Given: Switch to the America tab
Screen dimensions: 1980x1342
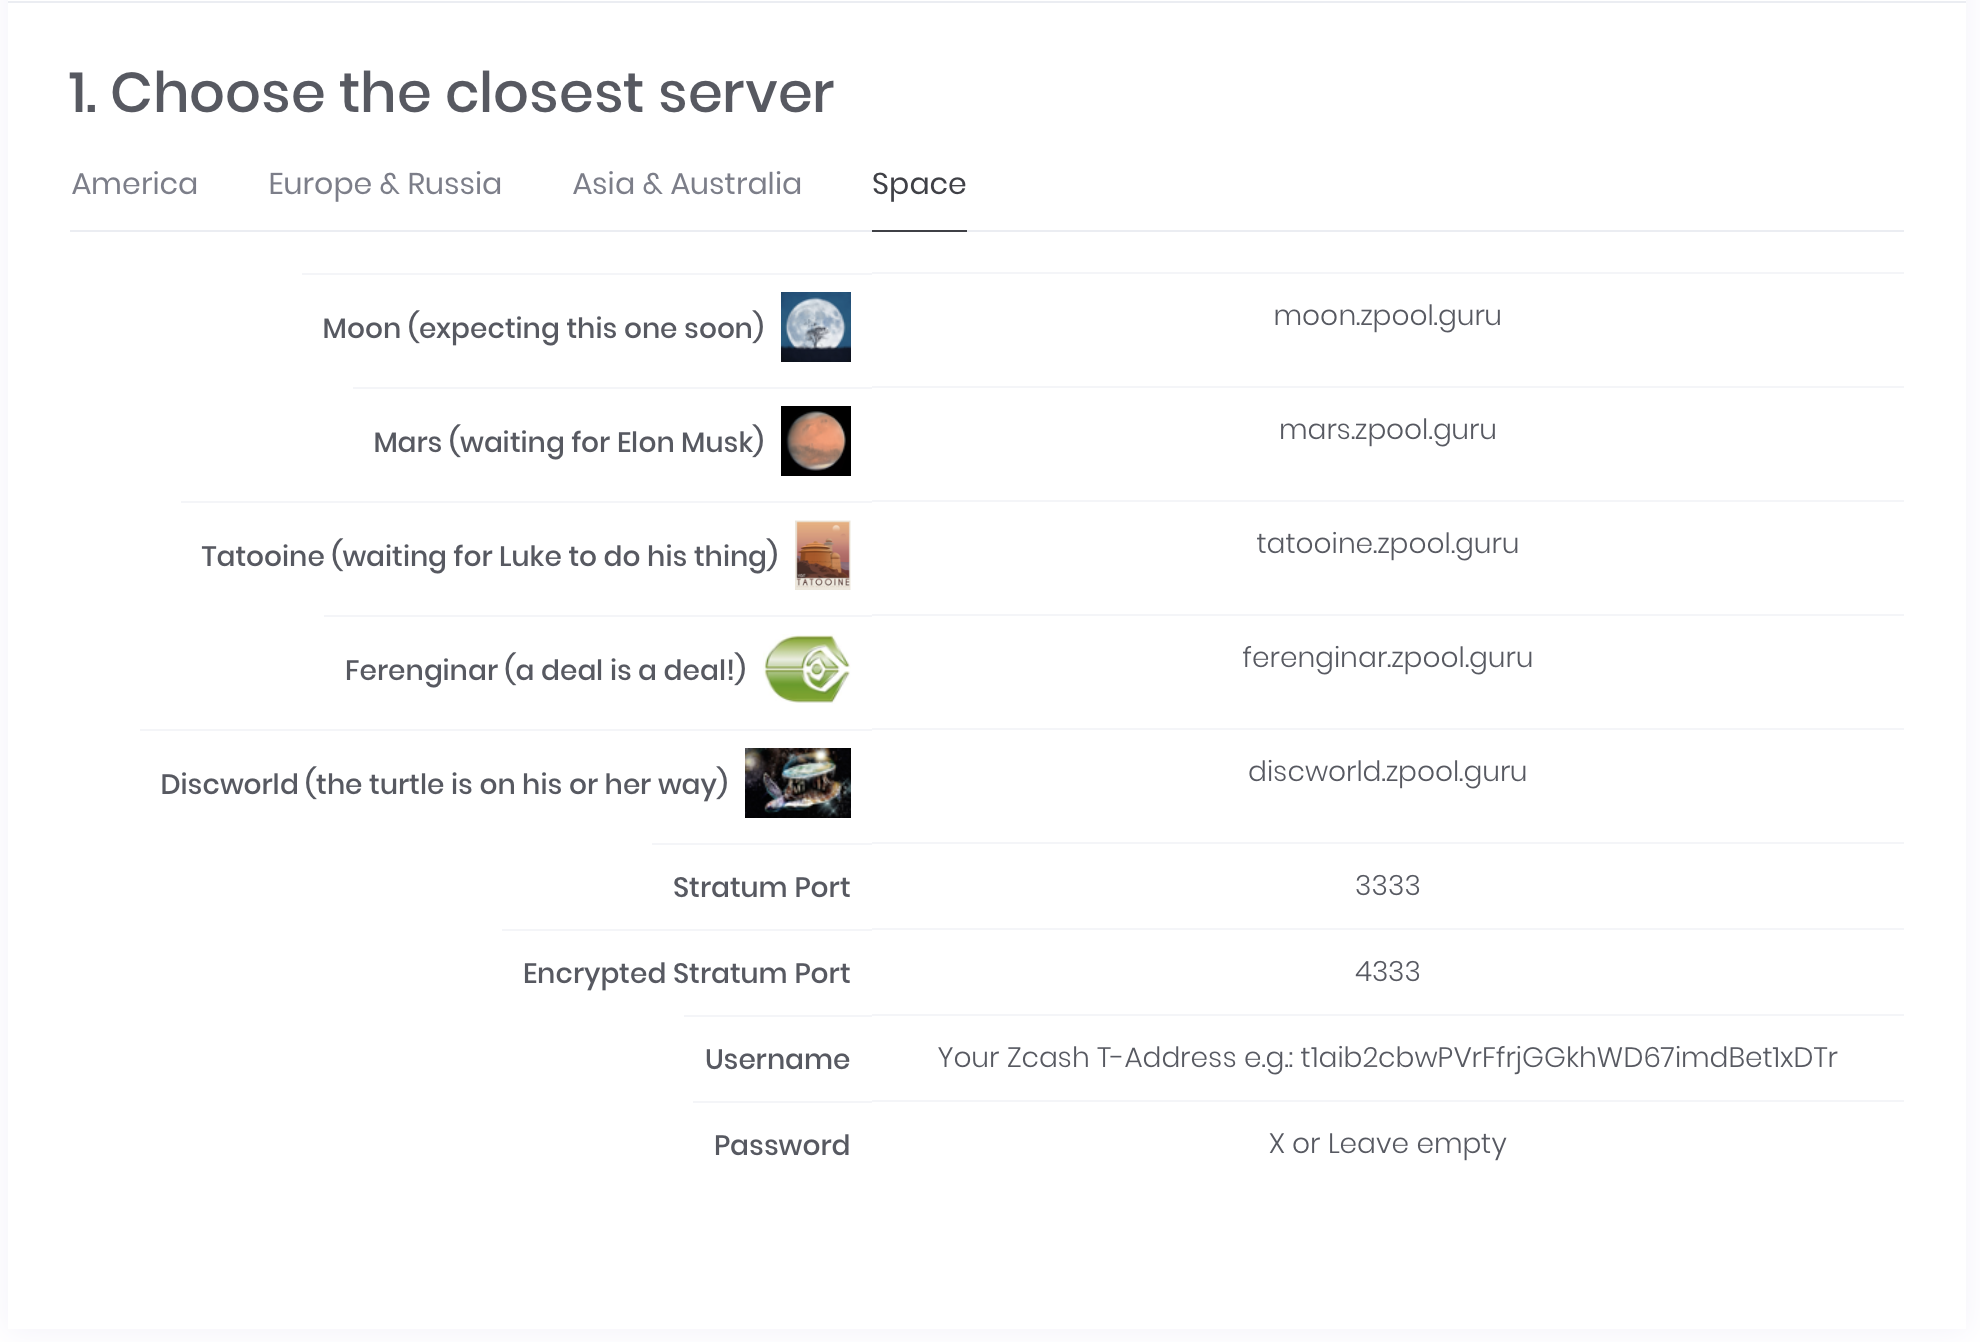Looking at the screenshot, I should (x=135, y=184).
